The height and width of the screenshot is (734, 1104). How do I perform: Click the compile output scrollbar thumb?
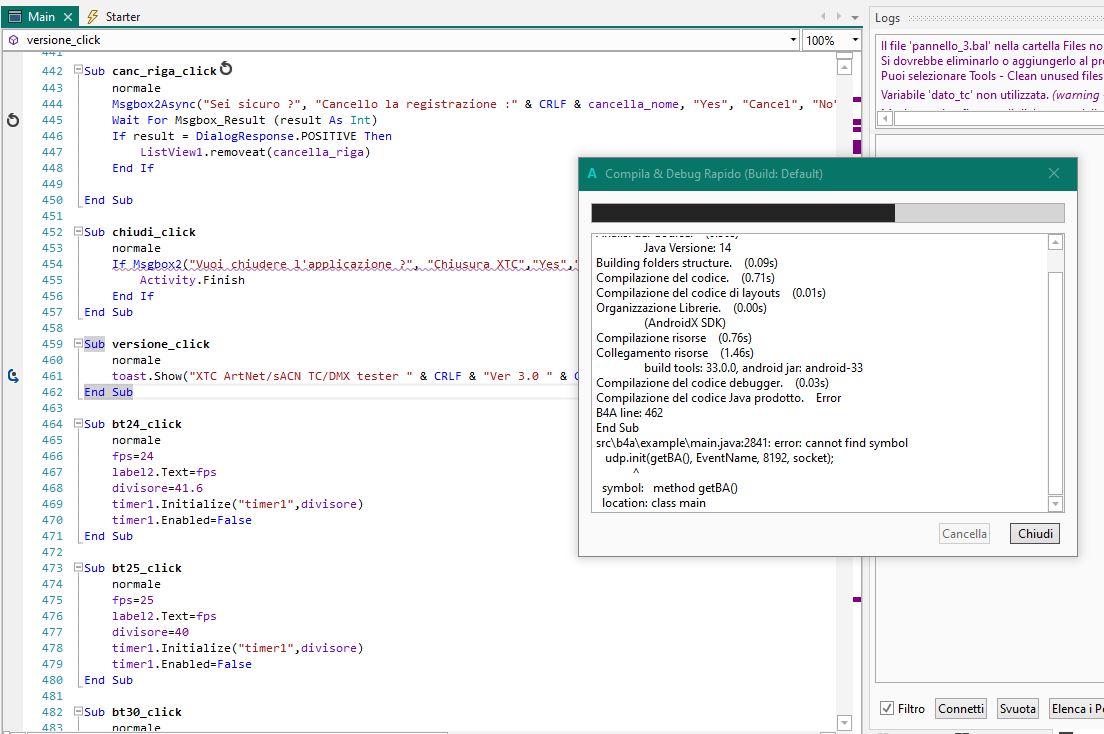click(x=1055, y=383)
